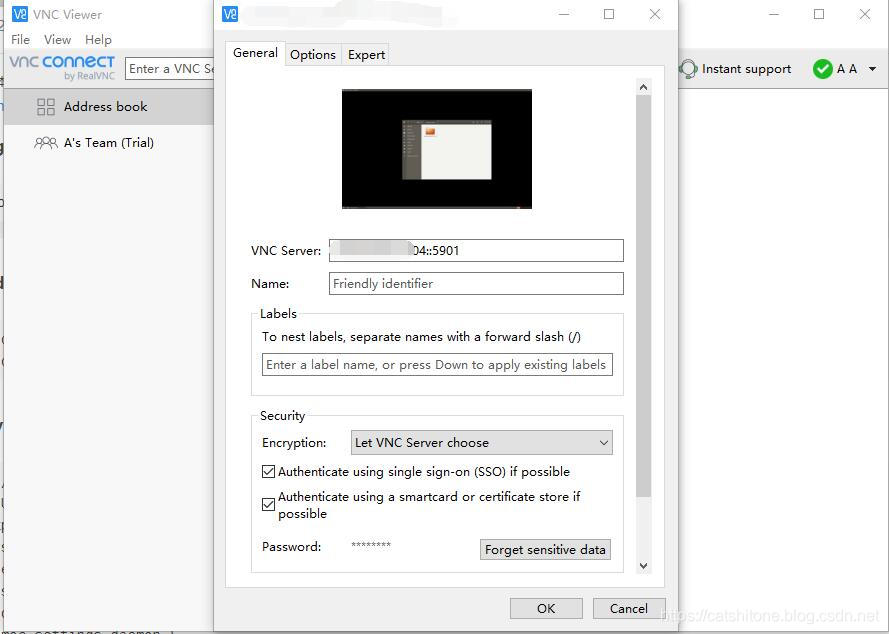Click the Cancel button
The width and height of the screenshot is (889, 634).
click(629, 608)
